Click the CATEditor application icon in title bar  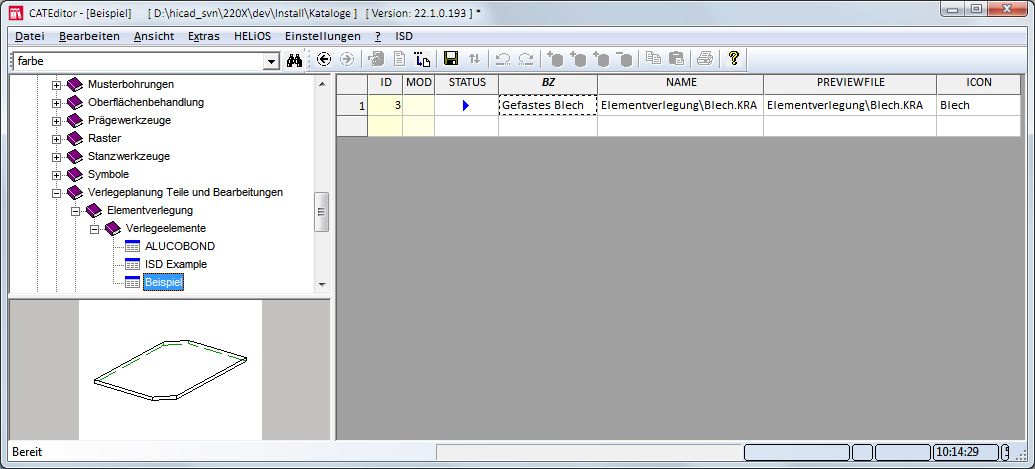[x=16, y=11]
